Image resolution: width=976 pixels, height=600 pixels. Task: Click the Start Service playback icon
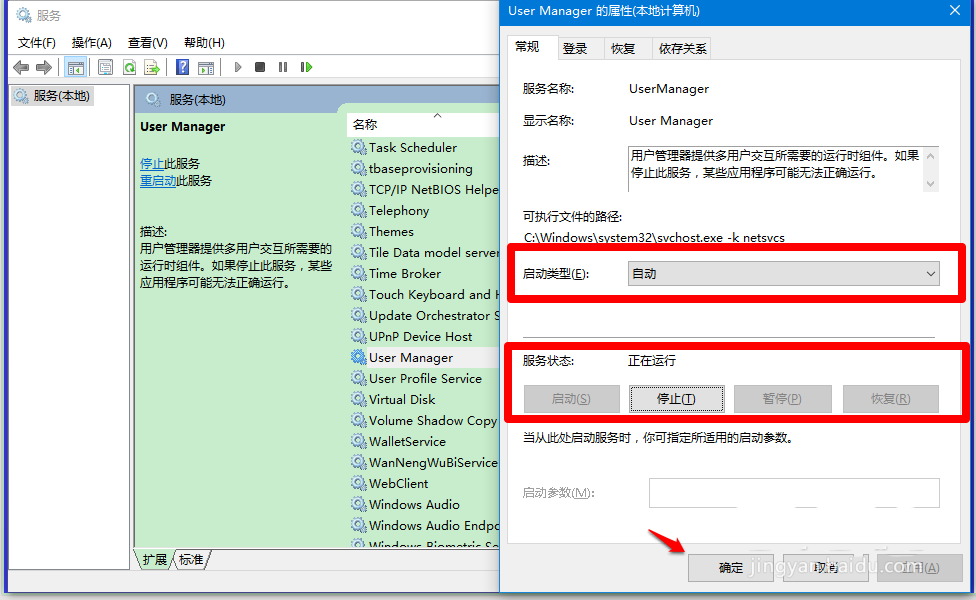point(237,67)
